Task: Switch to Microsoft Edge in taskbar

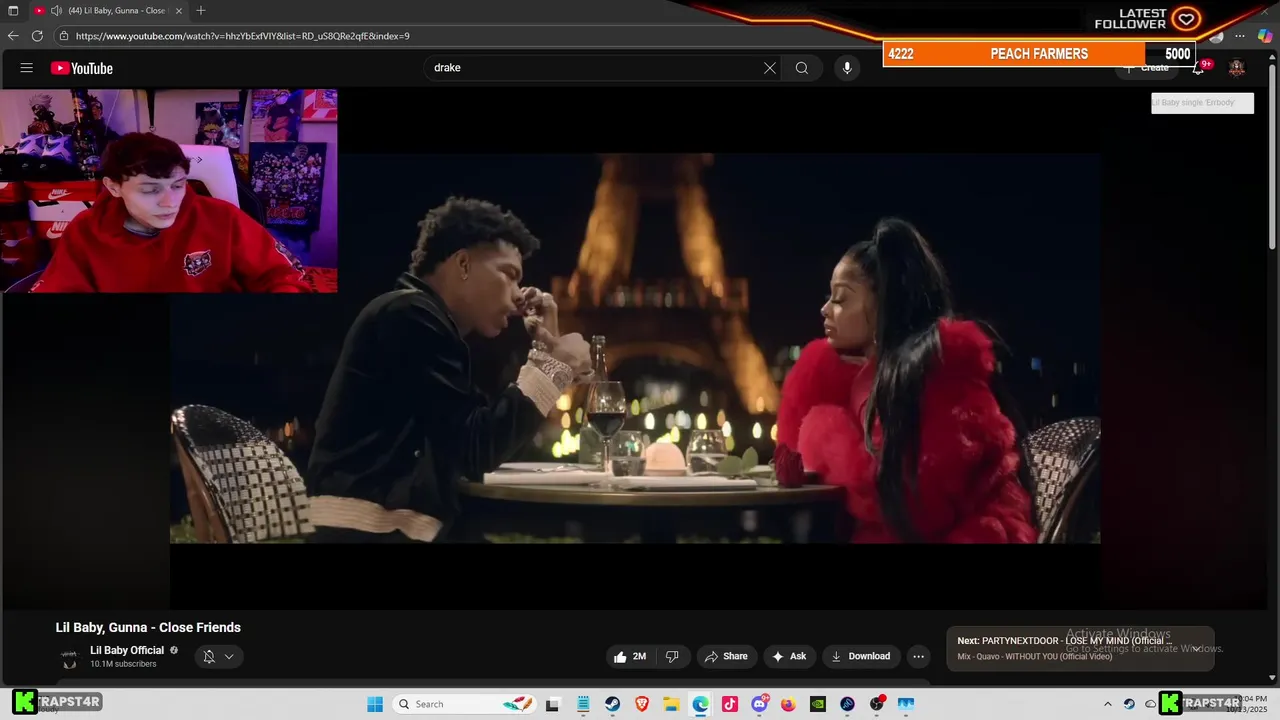Action: (x=700, y=704)
